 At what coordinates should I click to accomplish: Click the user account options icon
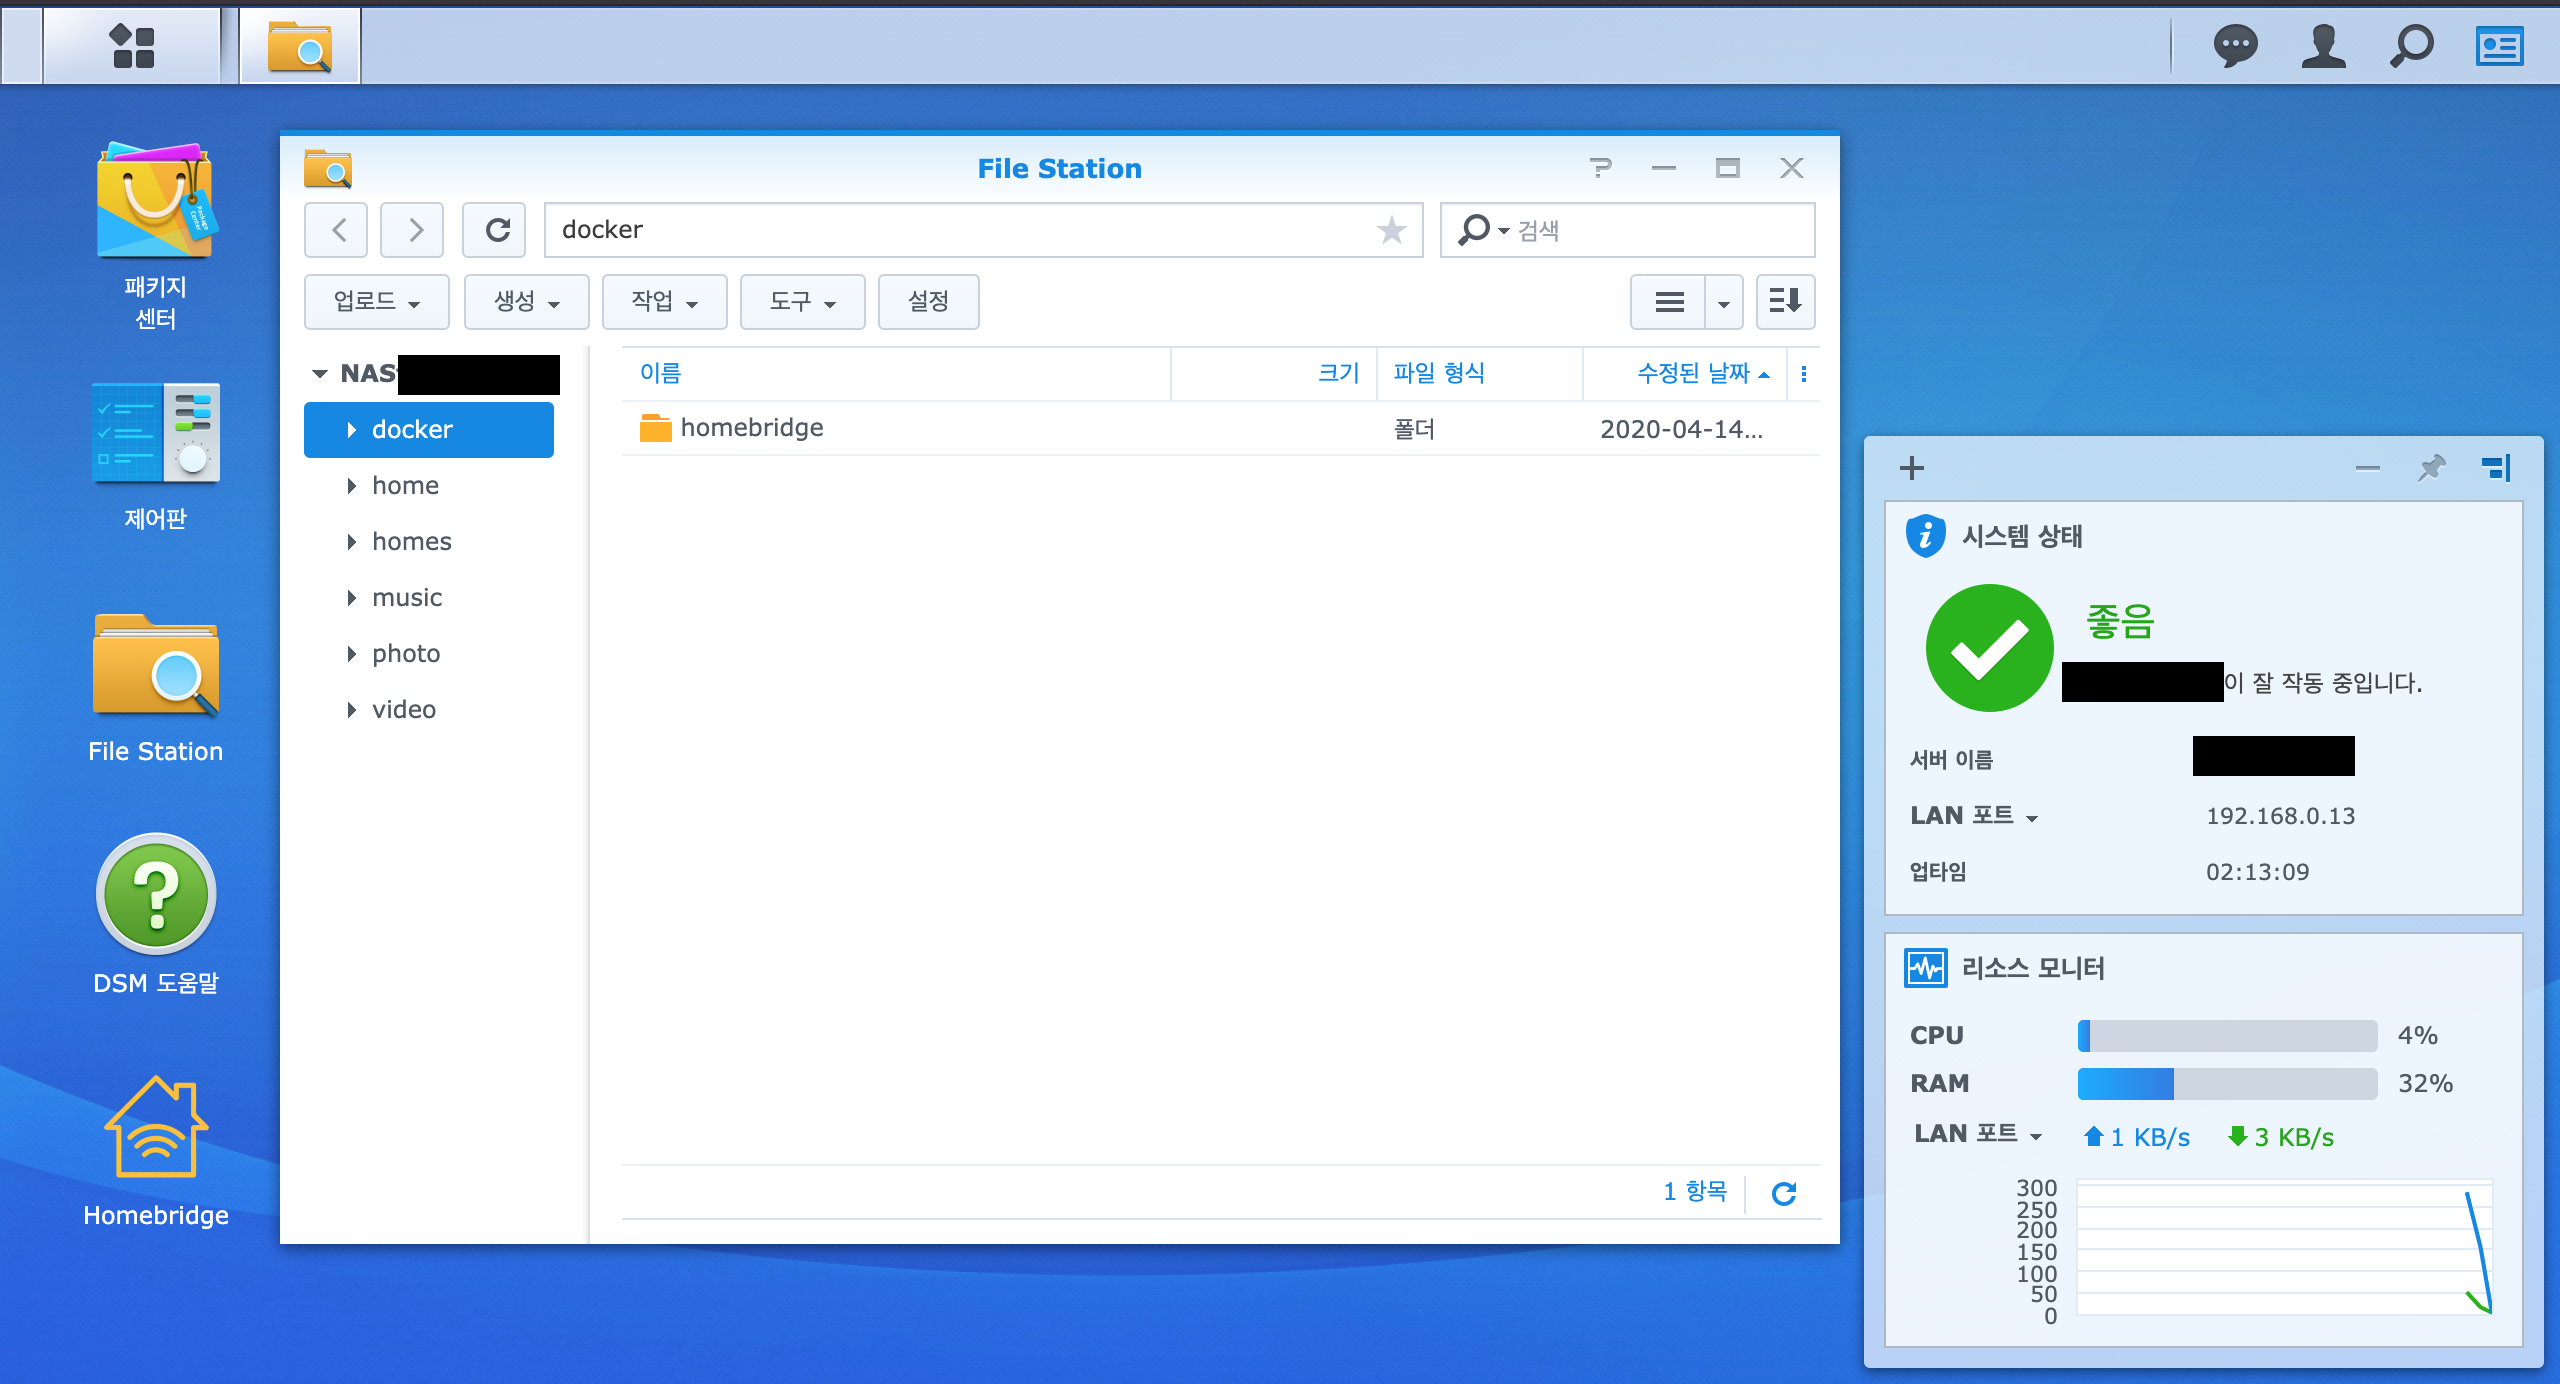(2323, 46)
